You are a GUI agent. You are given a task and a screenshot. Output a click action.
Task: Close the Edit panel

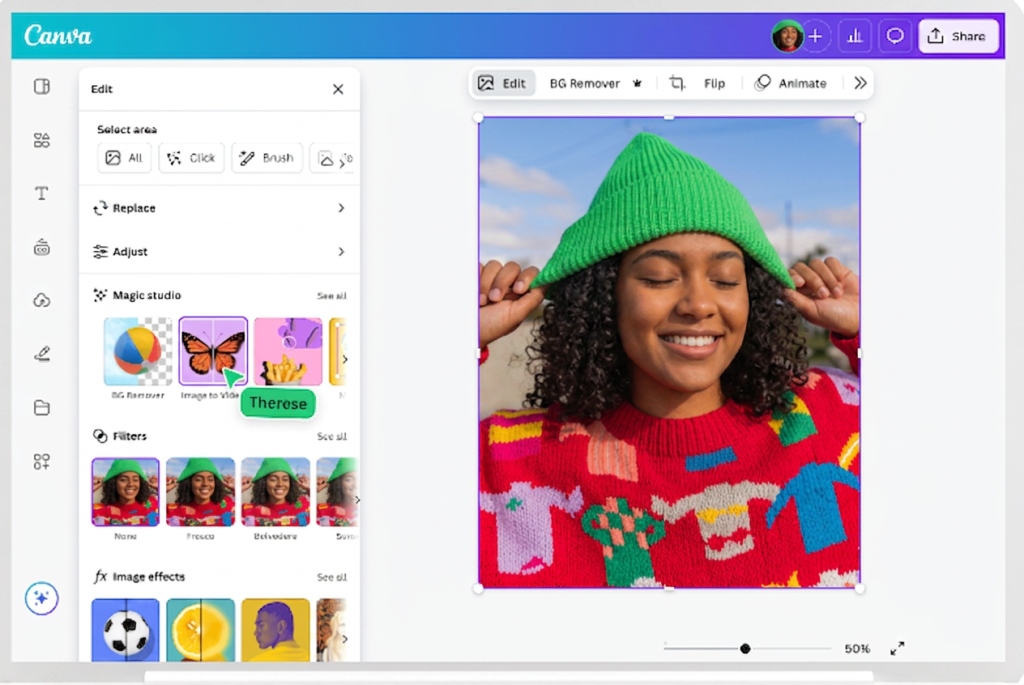click(x=338, y=89)
